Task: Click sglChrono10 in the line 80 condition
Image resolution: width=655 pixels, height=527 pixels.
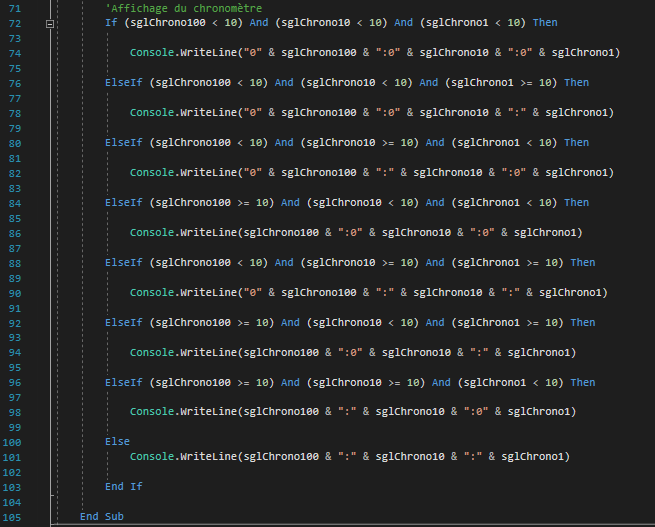Action: [x=341, y=143]
